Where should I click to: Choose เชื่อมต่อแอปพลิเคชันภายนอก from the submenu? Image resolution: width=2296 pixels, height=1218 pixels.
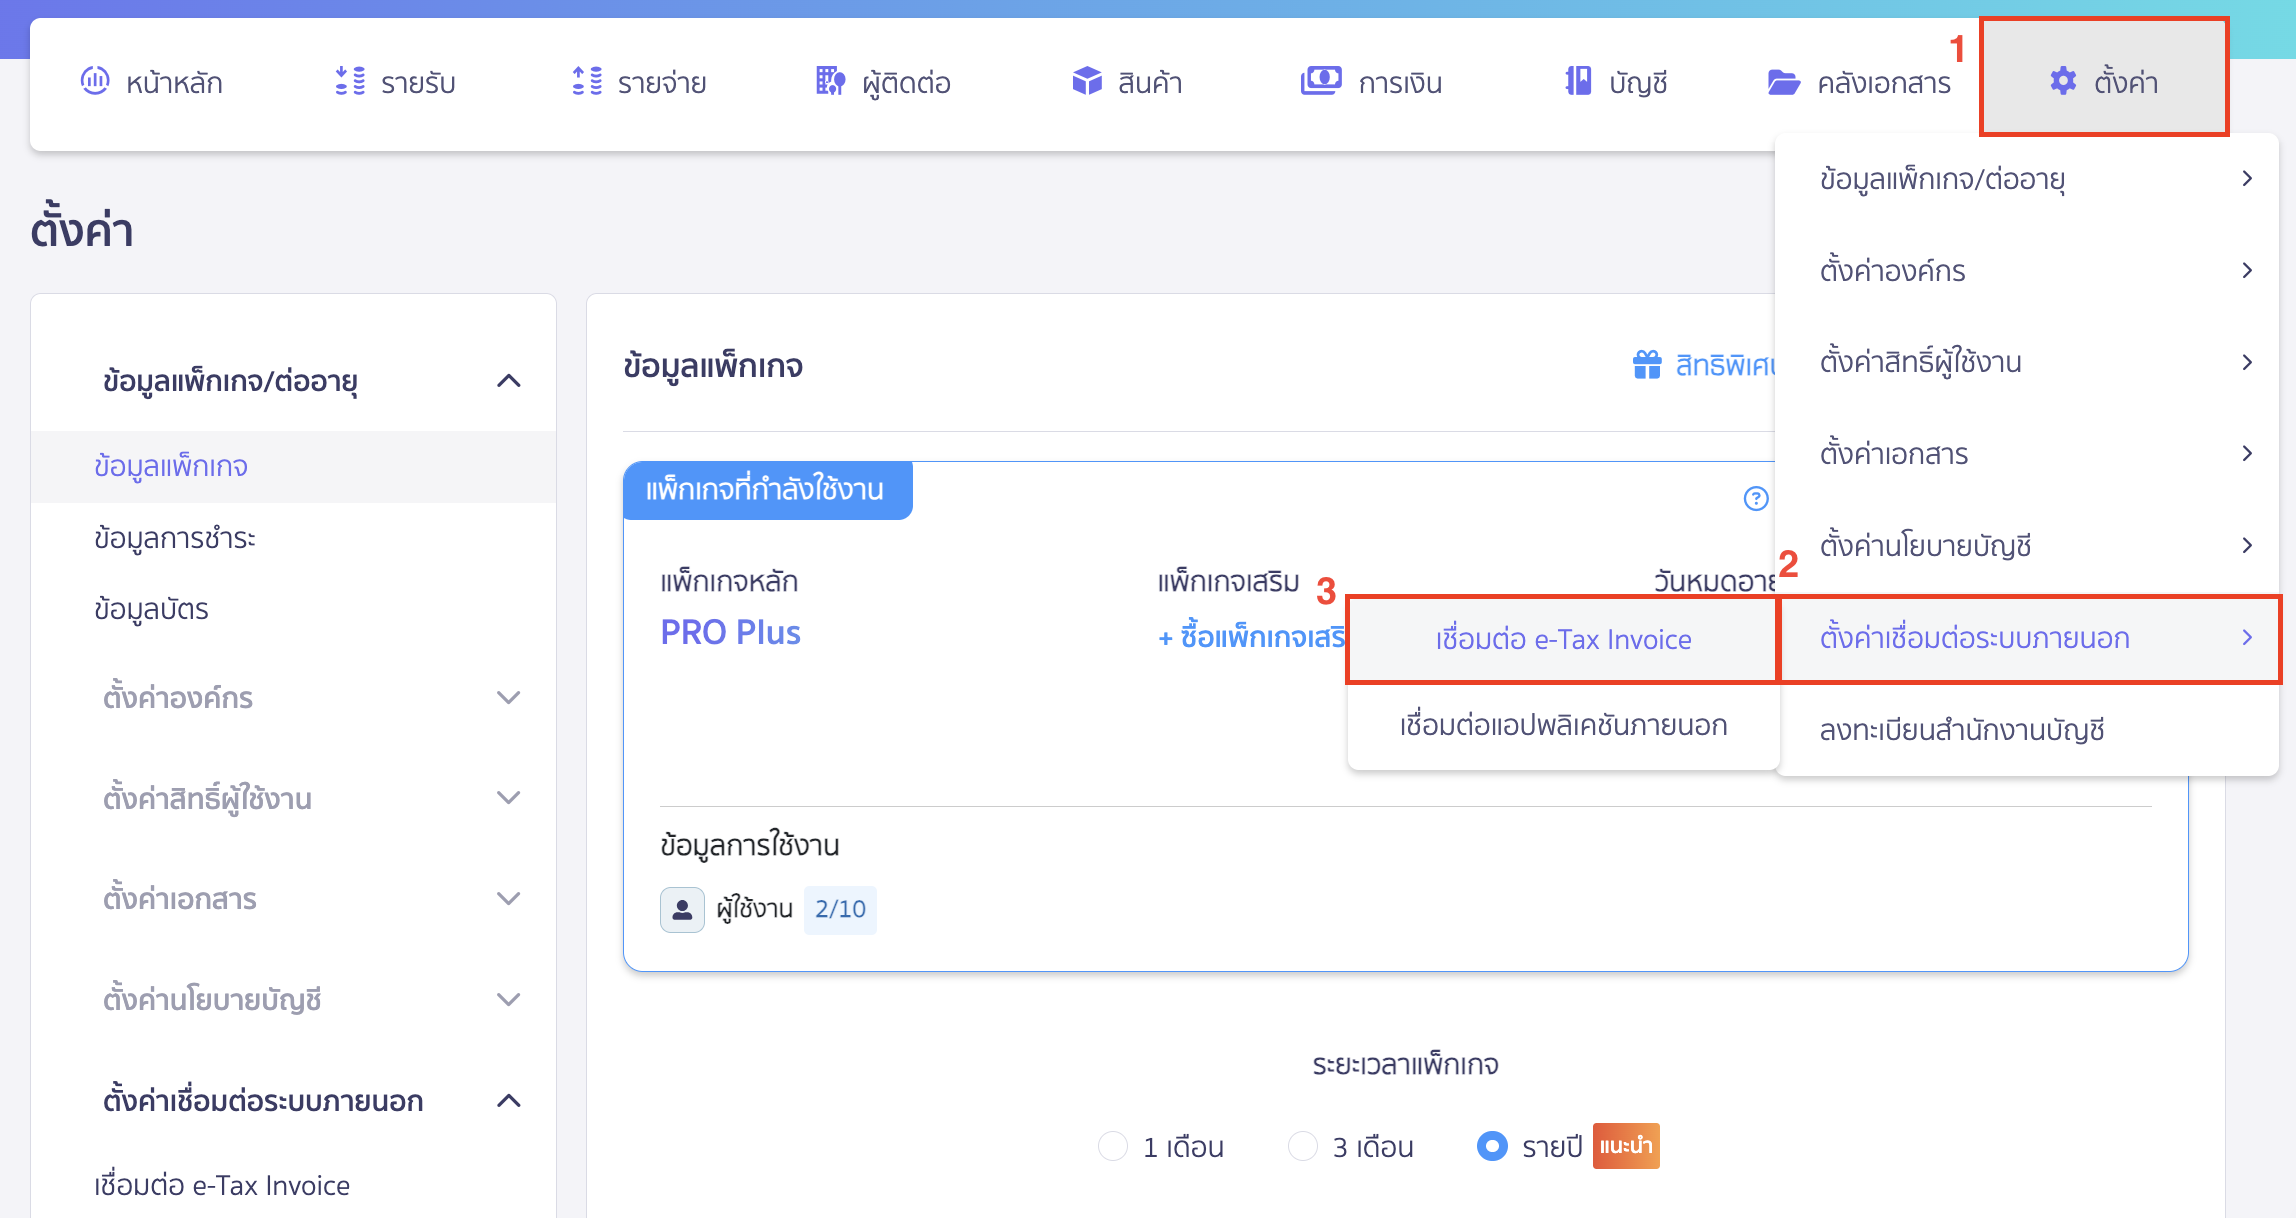1562,726
